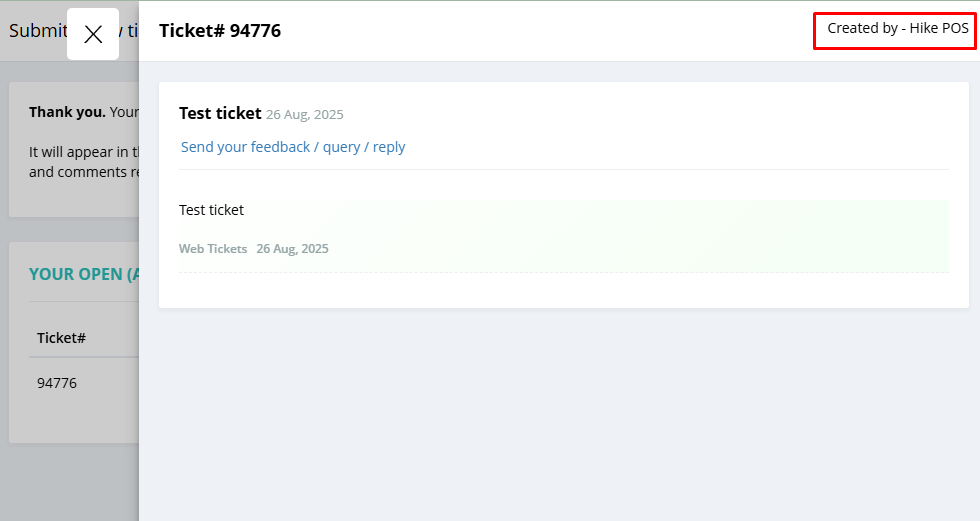The width and height of the screenshot is (980, 521).
Task: Select the Created by - Hike POS label
Action: coord(898,28)
